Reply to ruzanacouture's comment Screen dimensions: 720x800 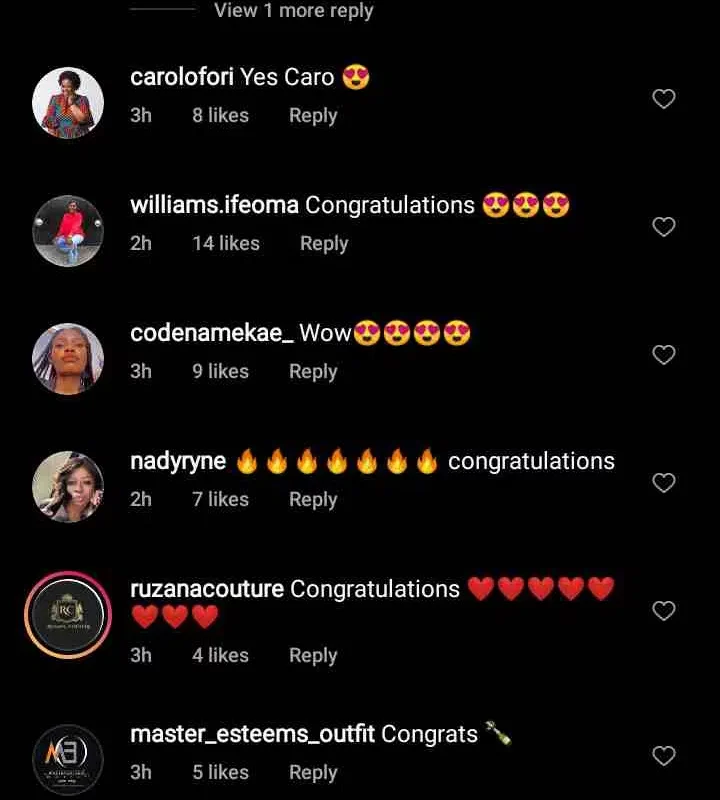coord(313,656)
